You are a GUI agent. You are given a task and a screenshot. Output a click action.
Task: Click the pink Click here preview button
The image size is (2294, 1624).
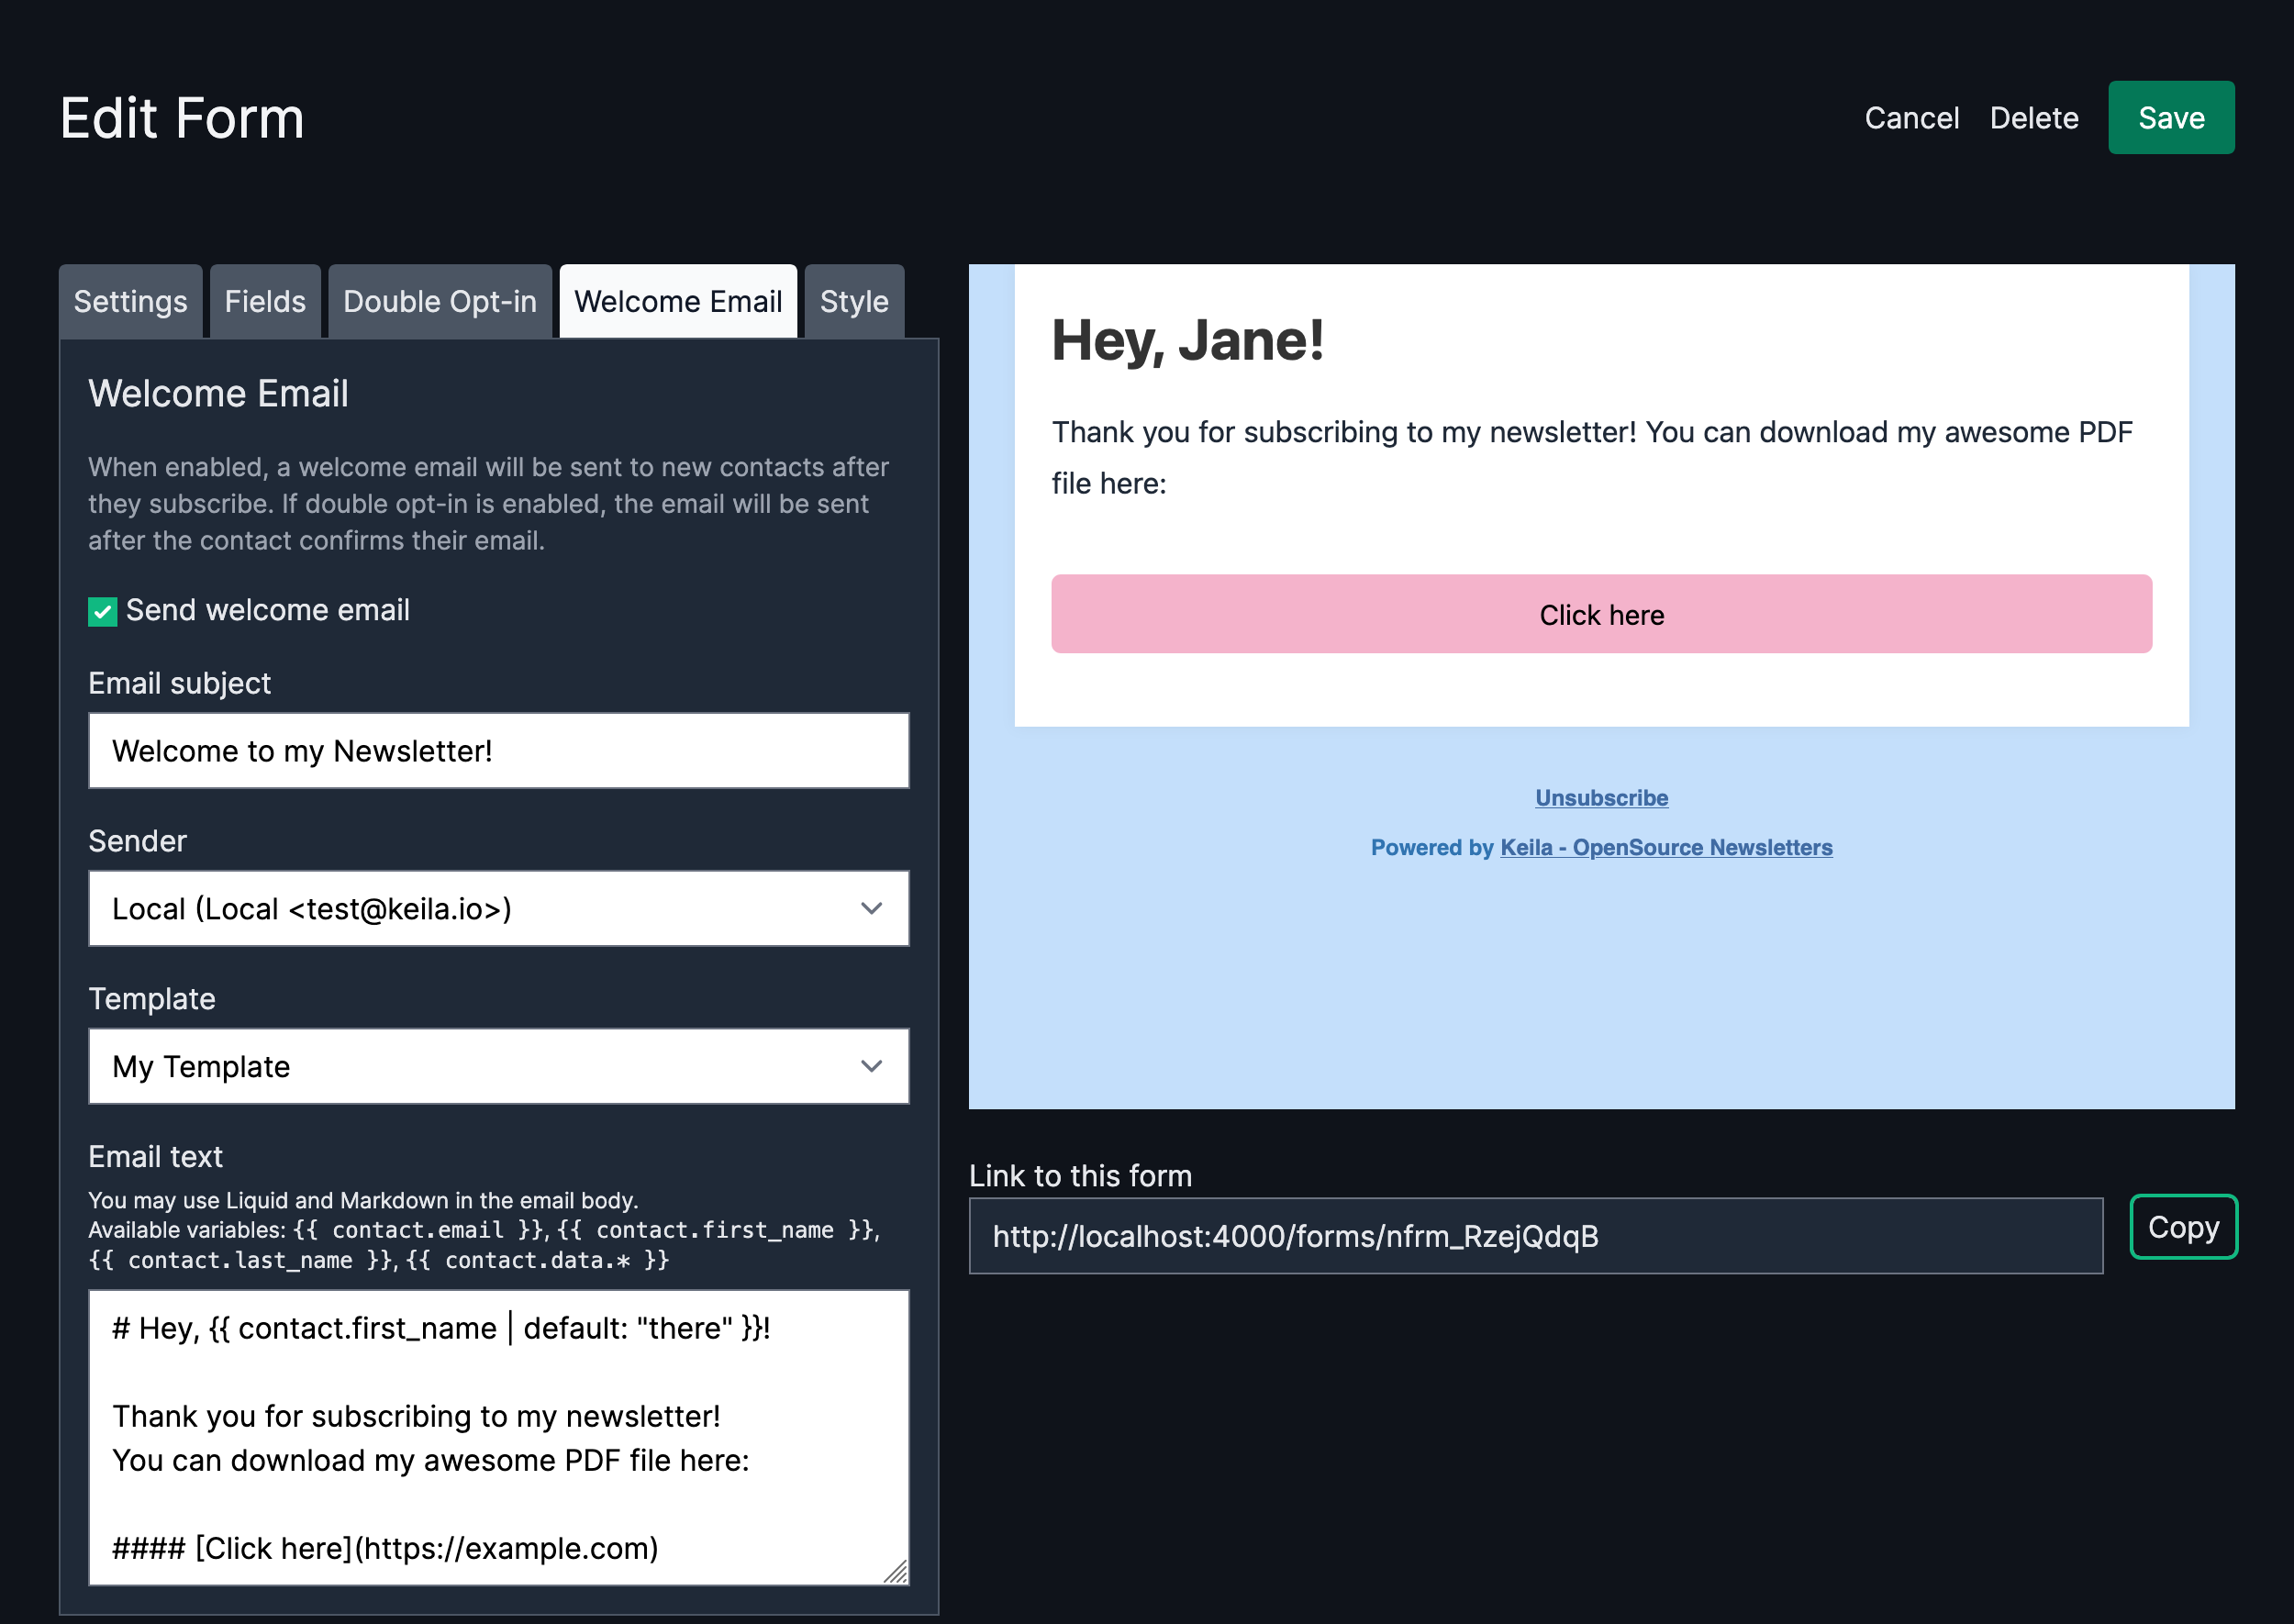1601,614
